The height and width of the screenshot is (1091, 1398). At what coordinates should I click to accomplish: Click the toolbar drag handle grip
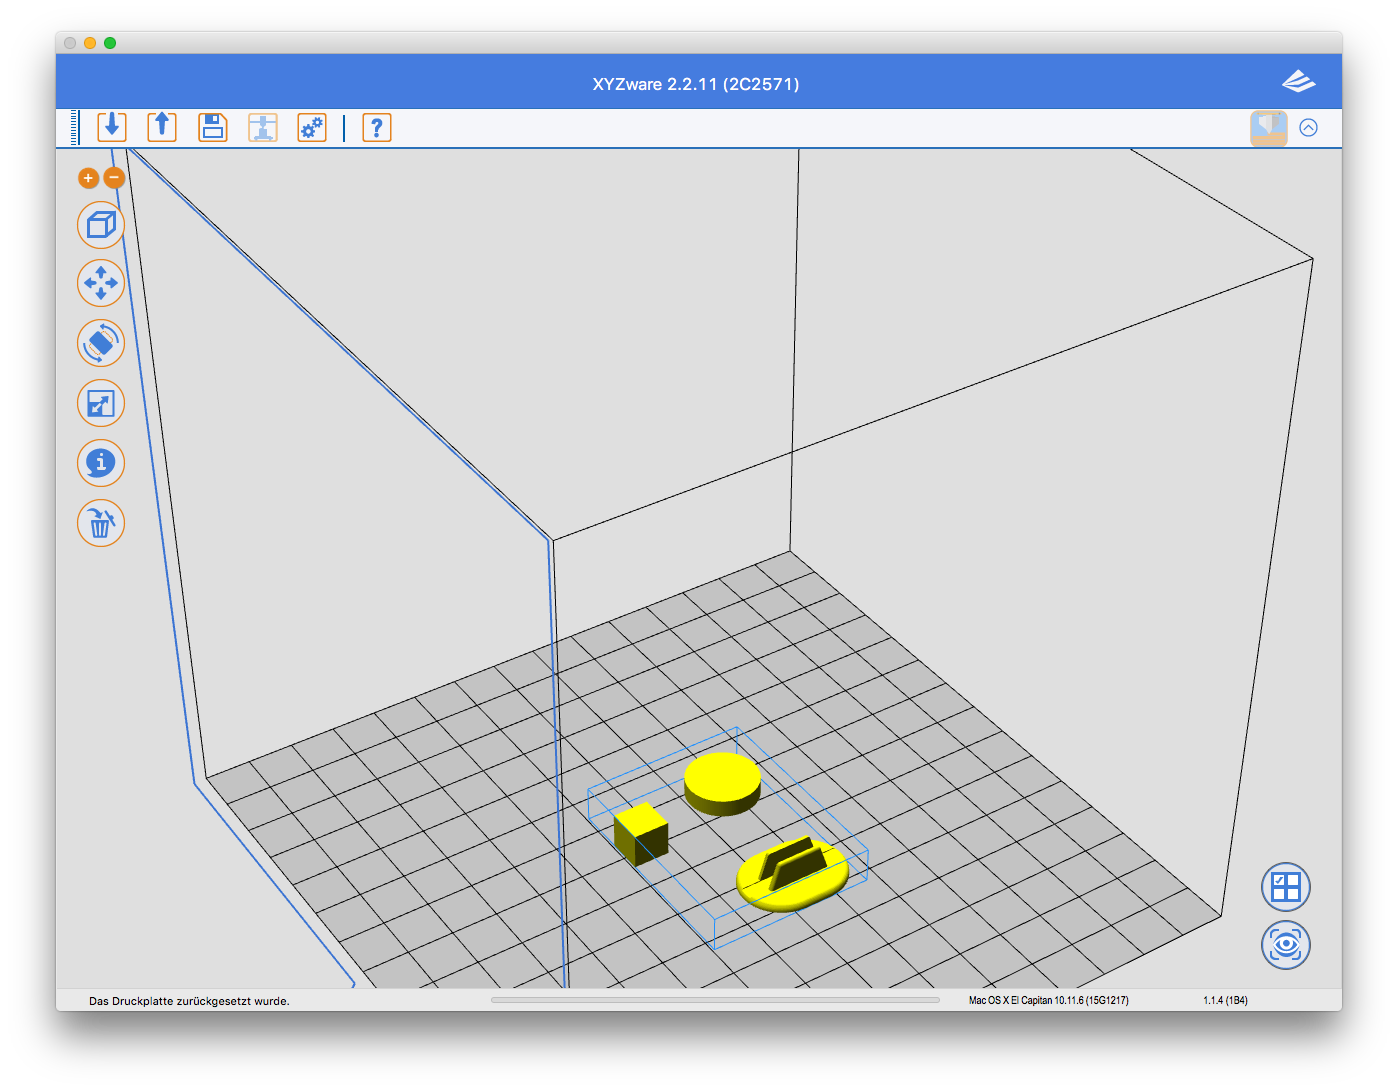[74, 127]
